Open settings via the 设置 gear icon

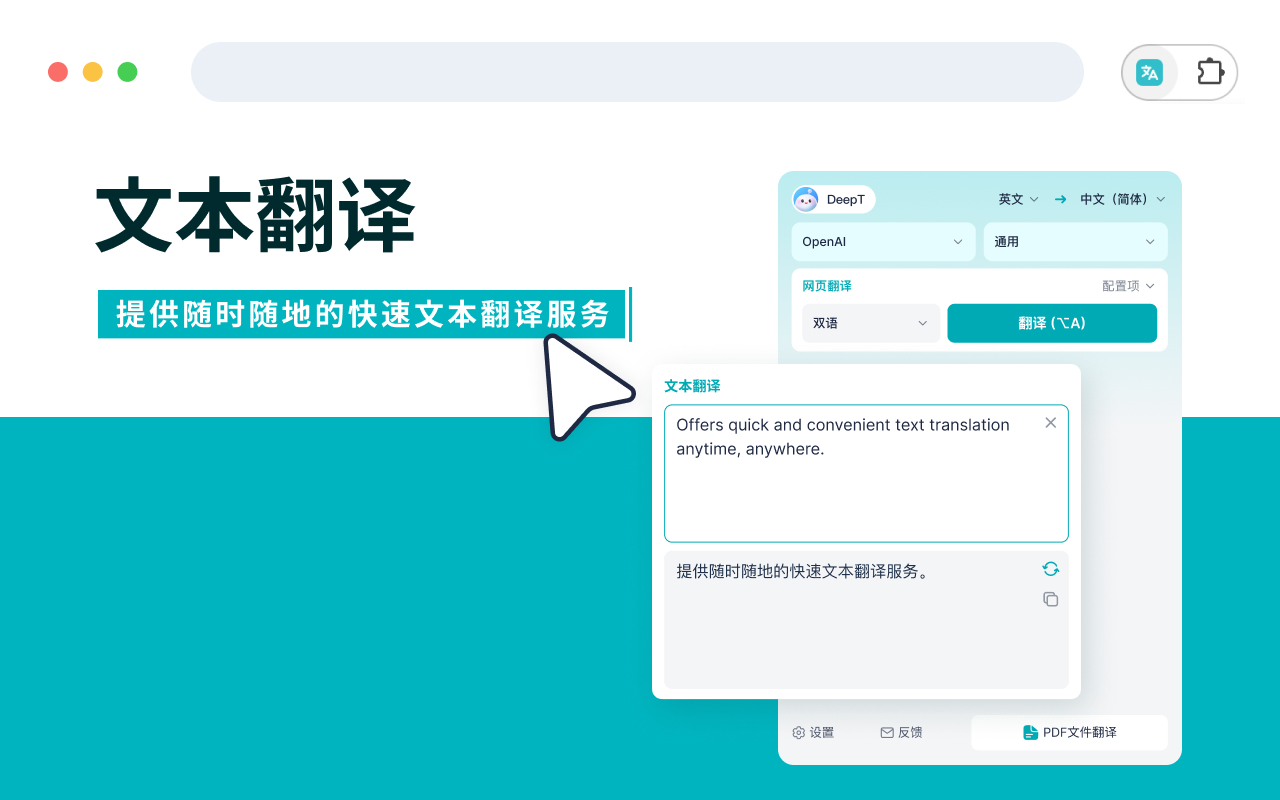(x=797, y=732)
